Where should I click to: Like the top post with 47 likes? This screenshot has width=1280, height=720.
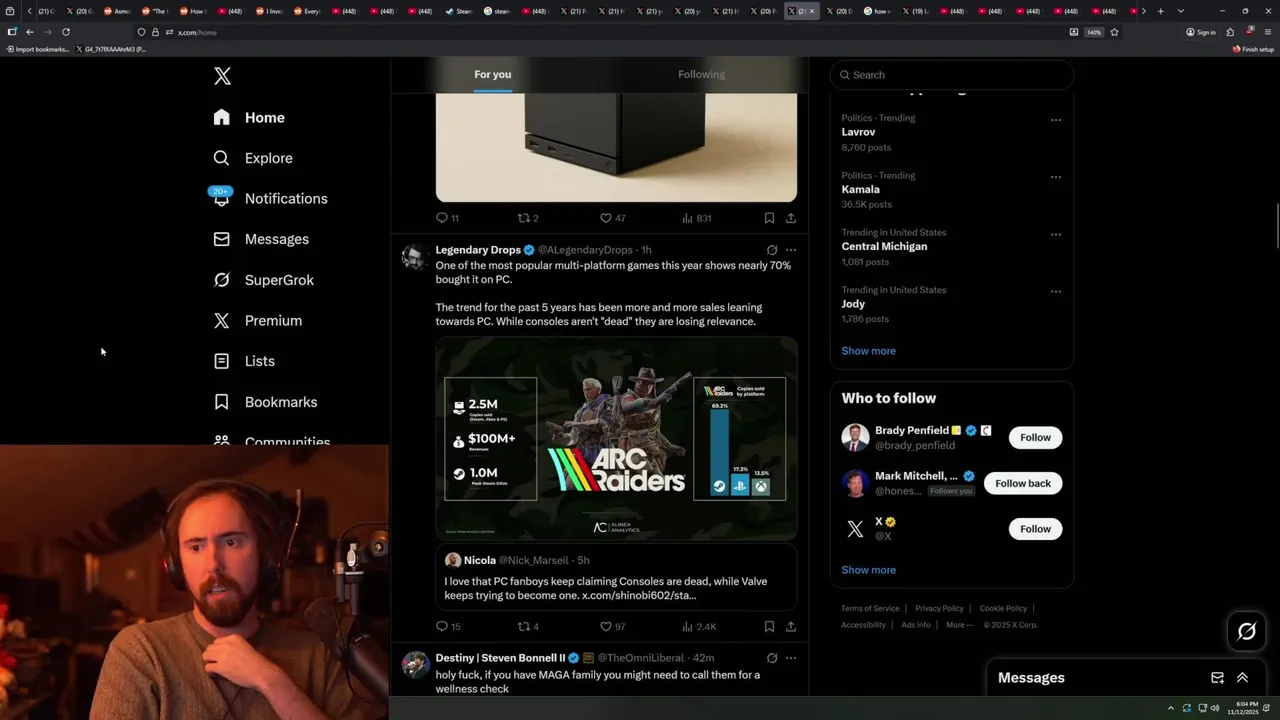point(612,217)
